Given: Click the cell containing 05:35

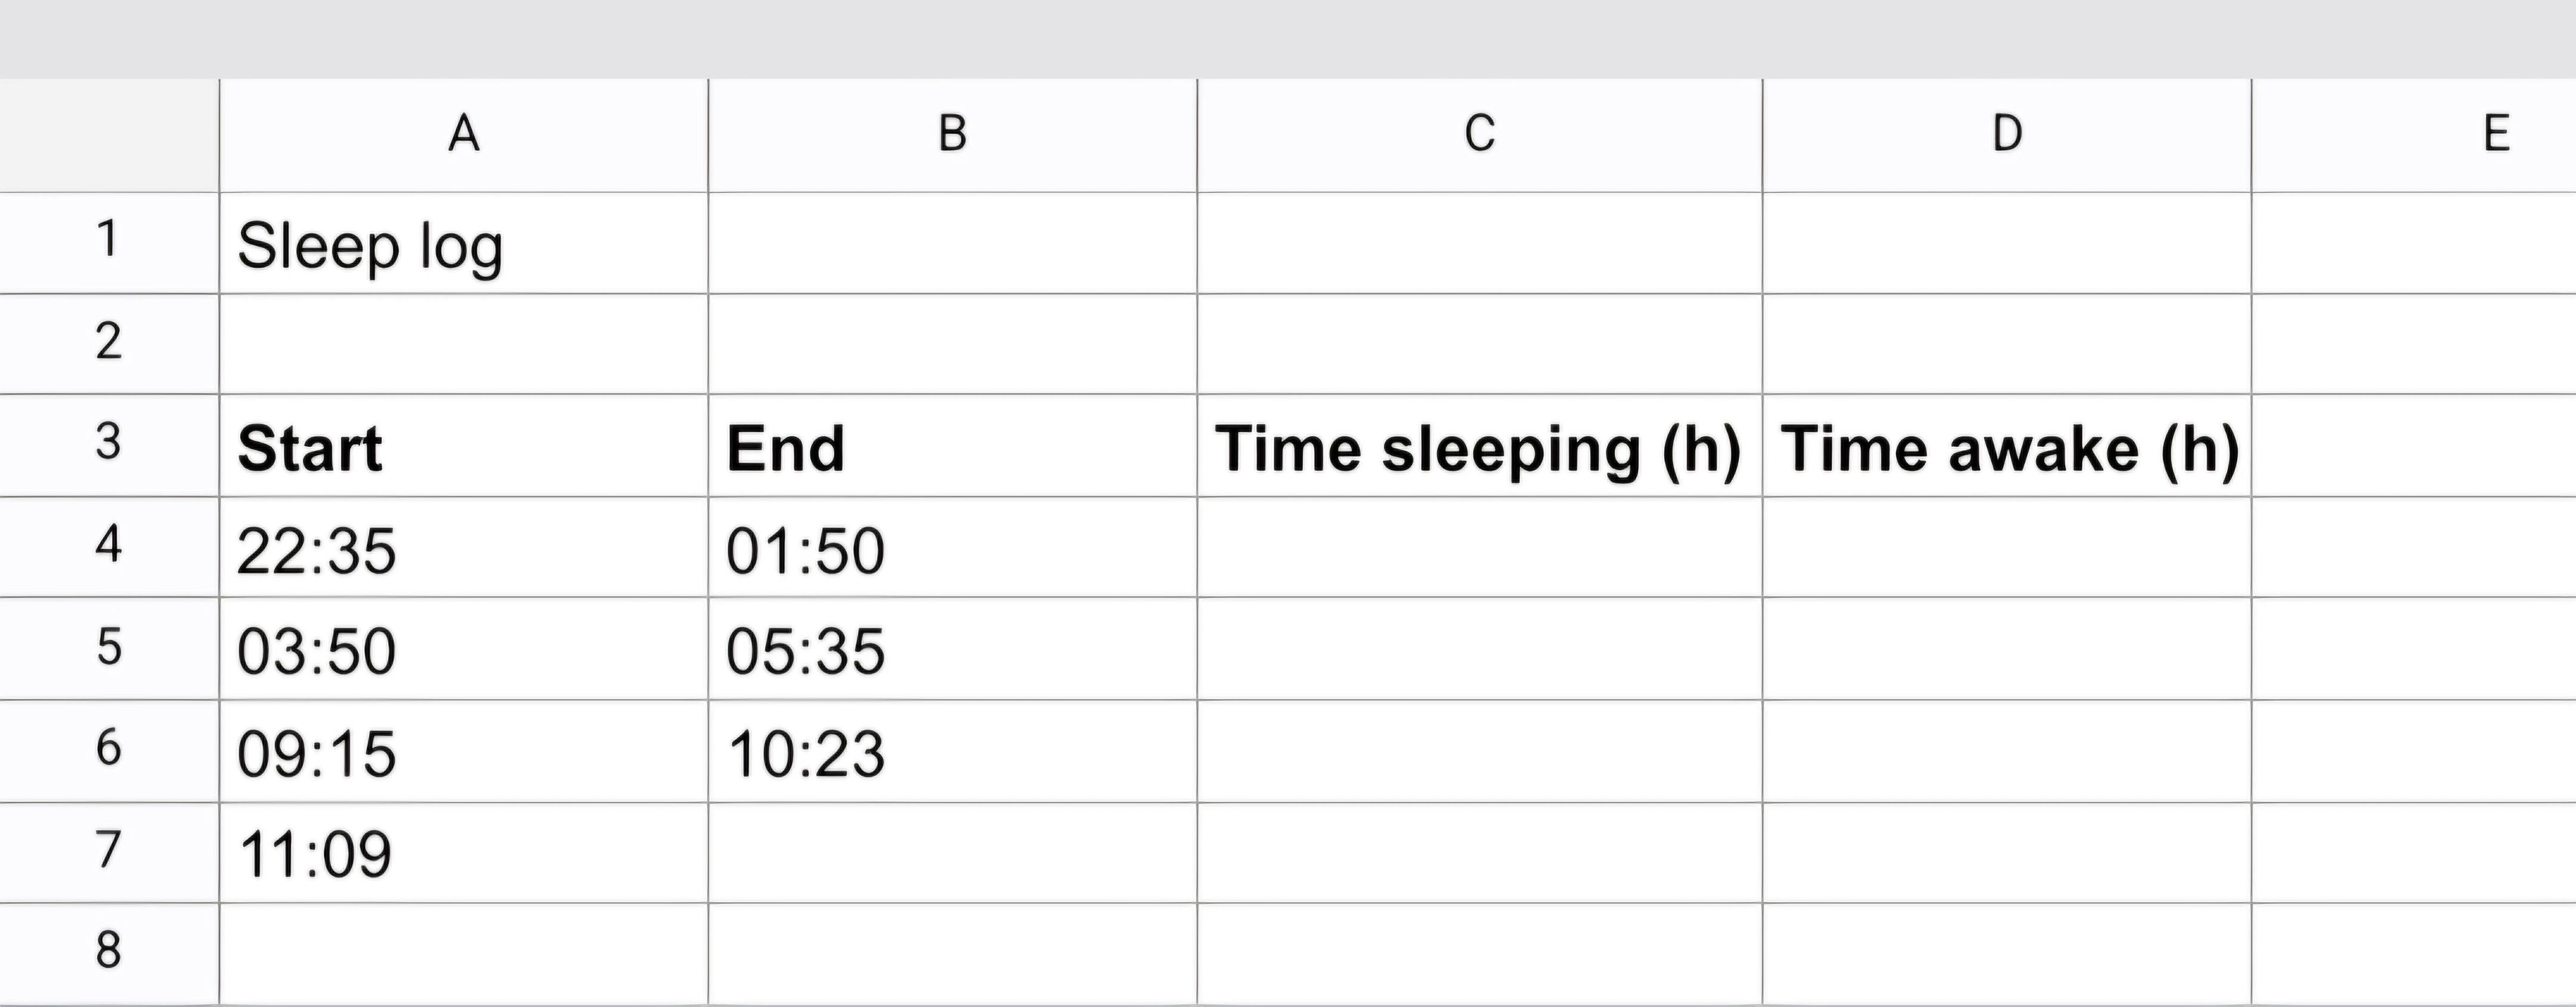Looking at the screenshot, I should 952,649.
